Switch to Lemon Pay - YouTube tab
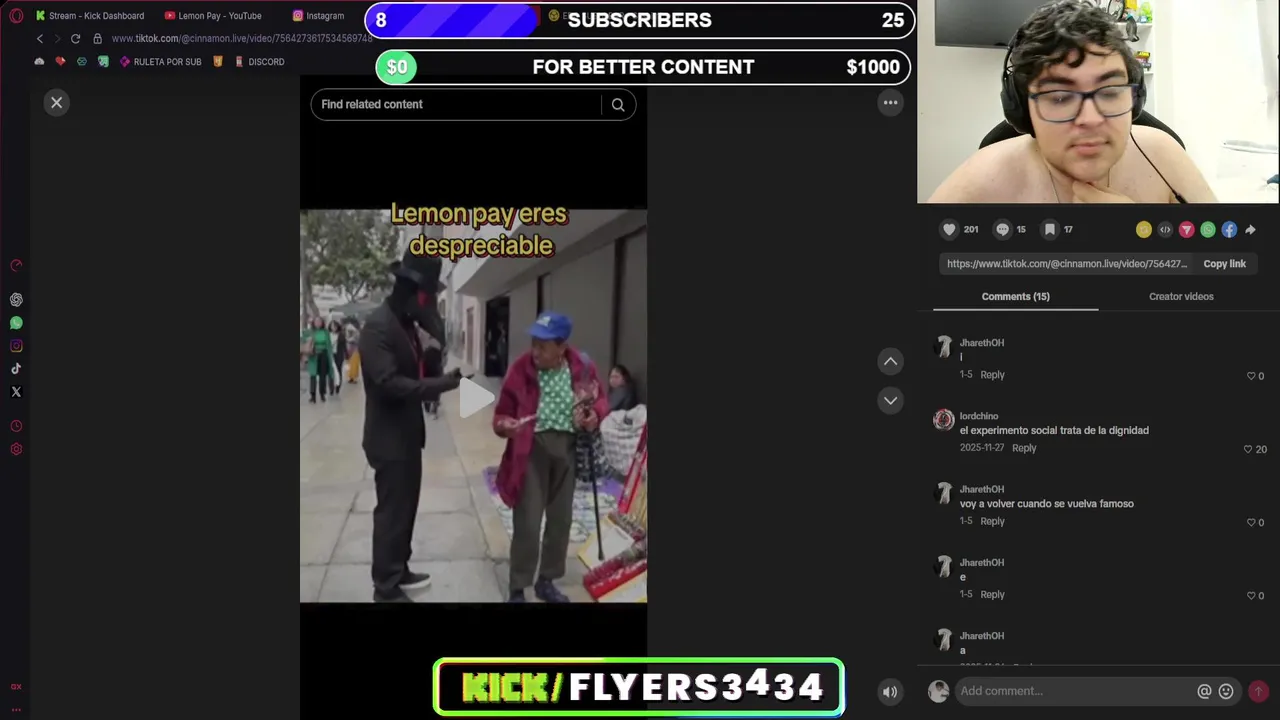 (212, 16)
